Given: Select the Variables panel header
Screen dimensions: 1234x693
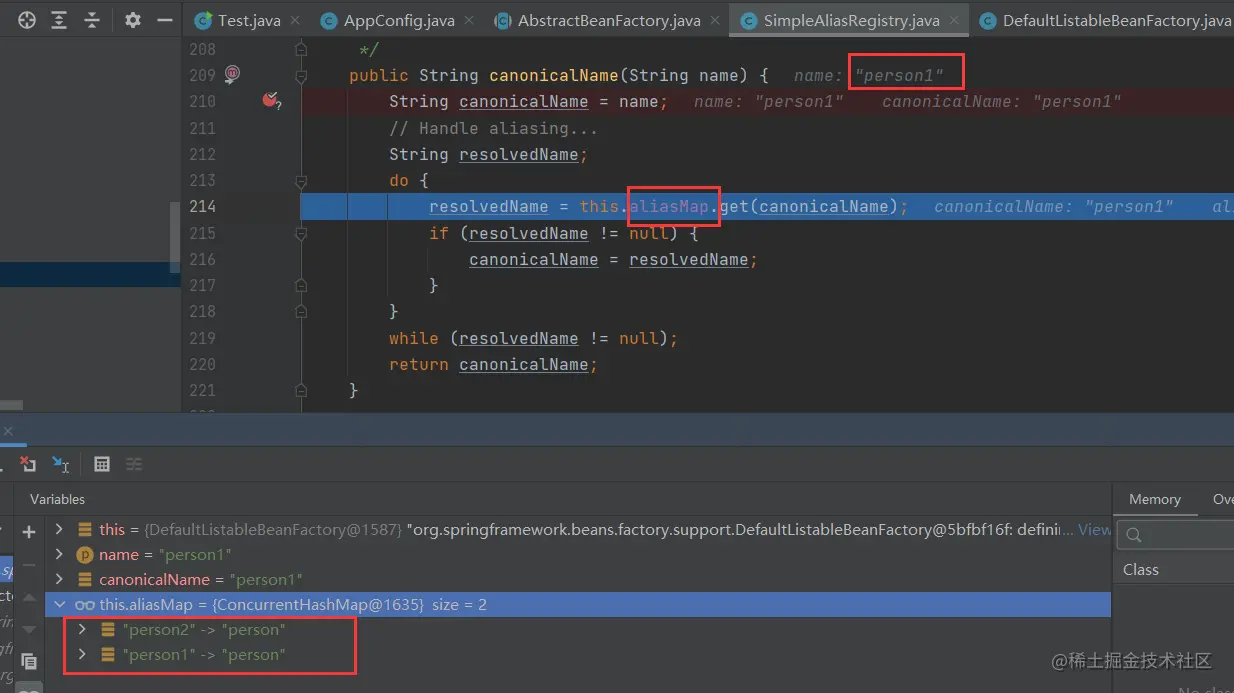Looking at the screenshot, I should pos(57,499).
